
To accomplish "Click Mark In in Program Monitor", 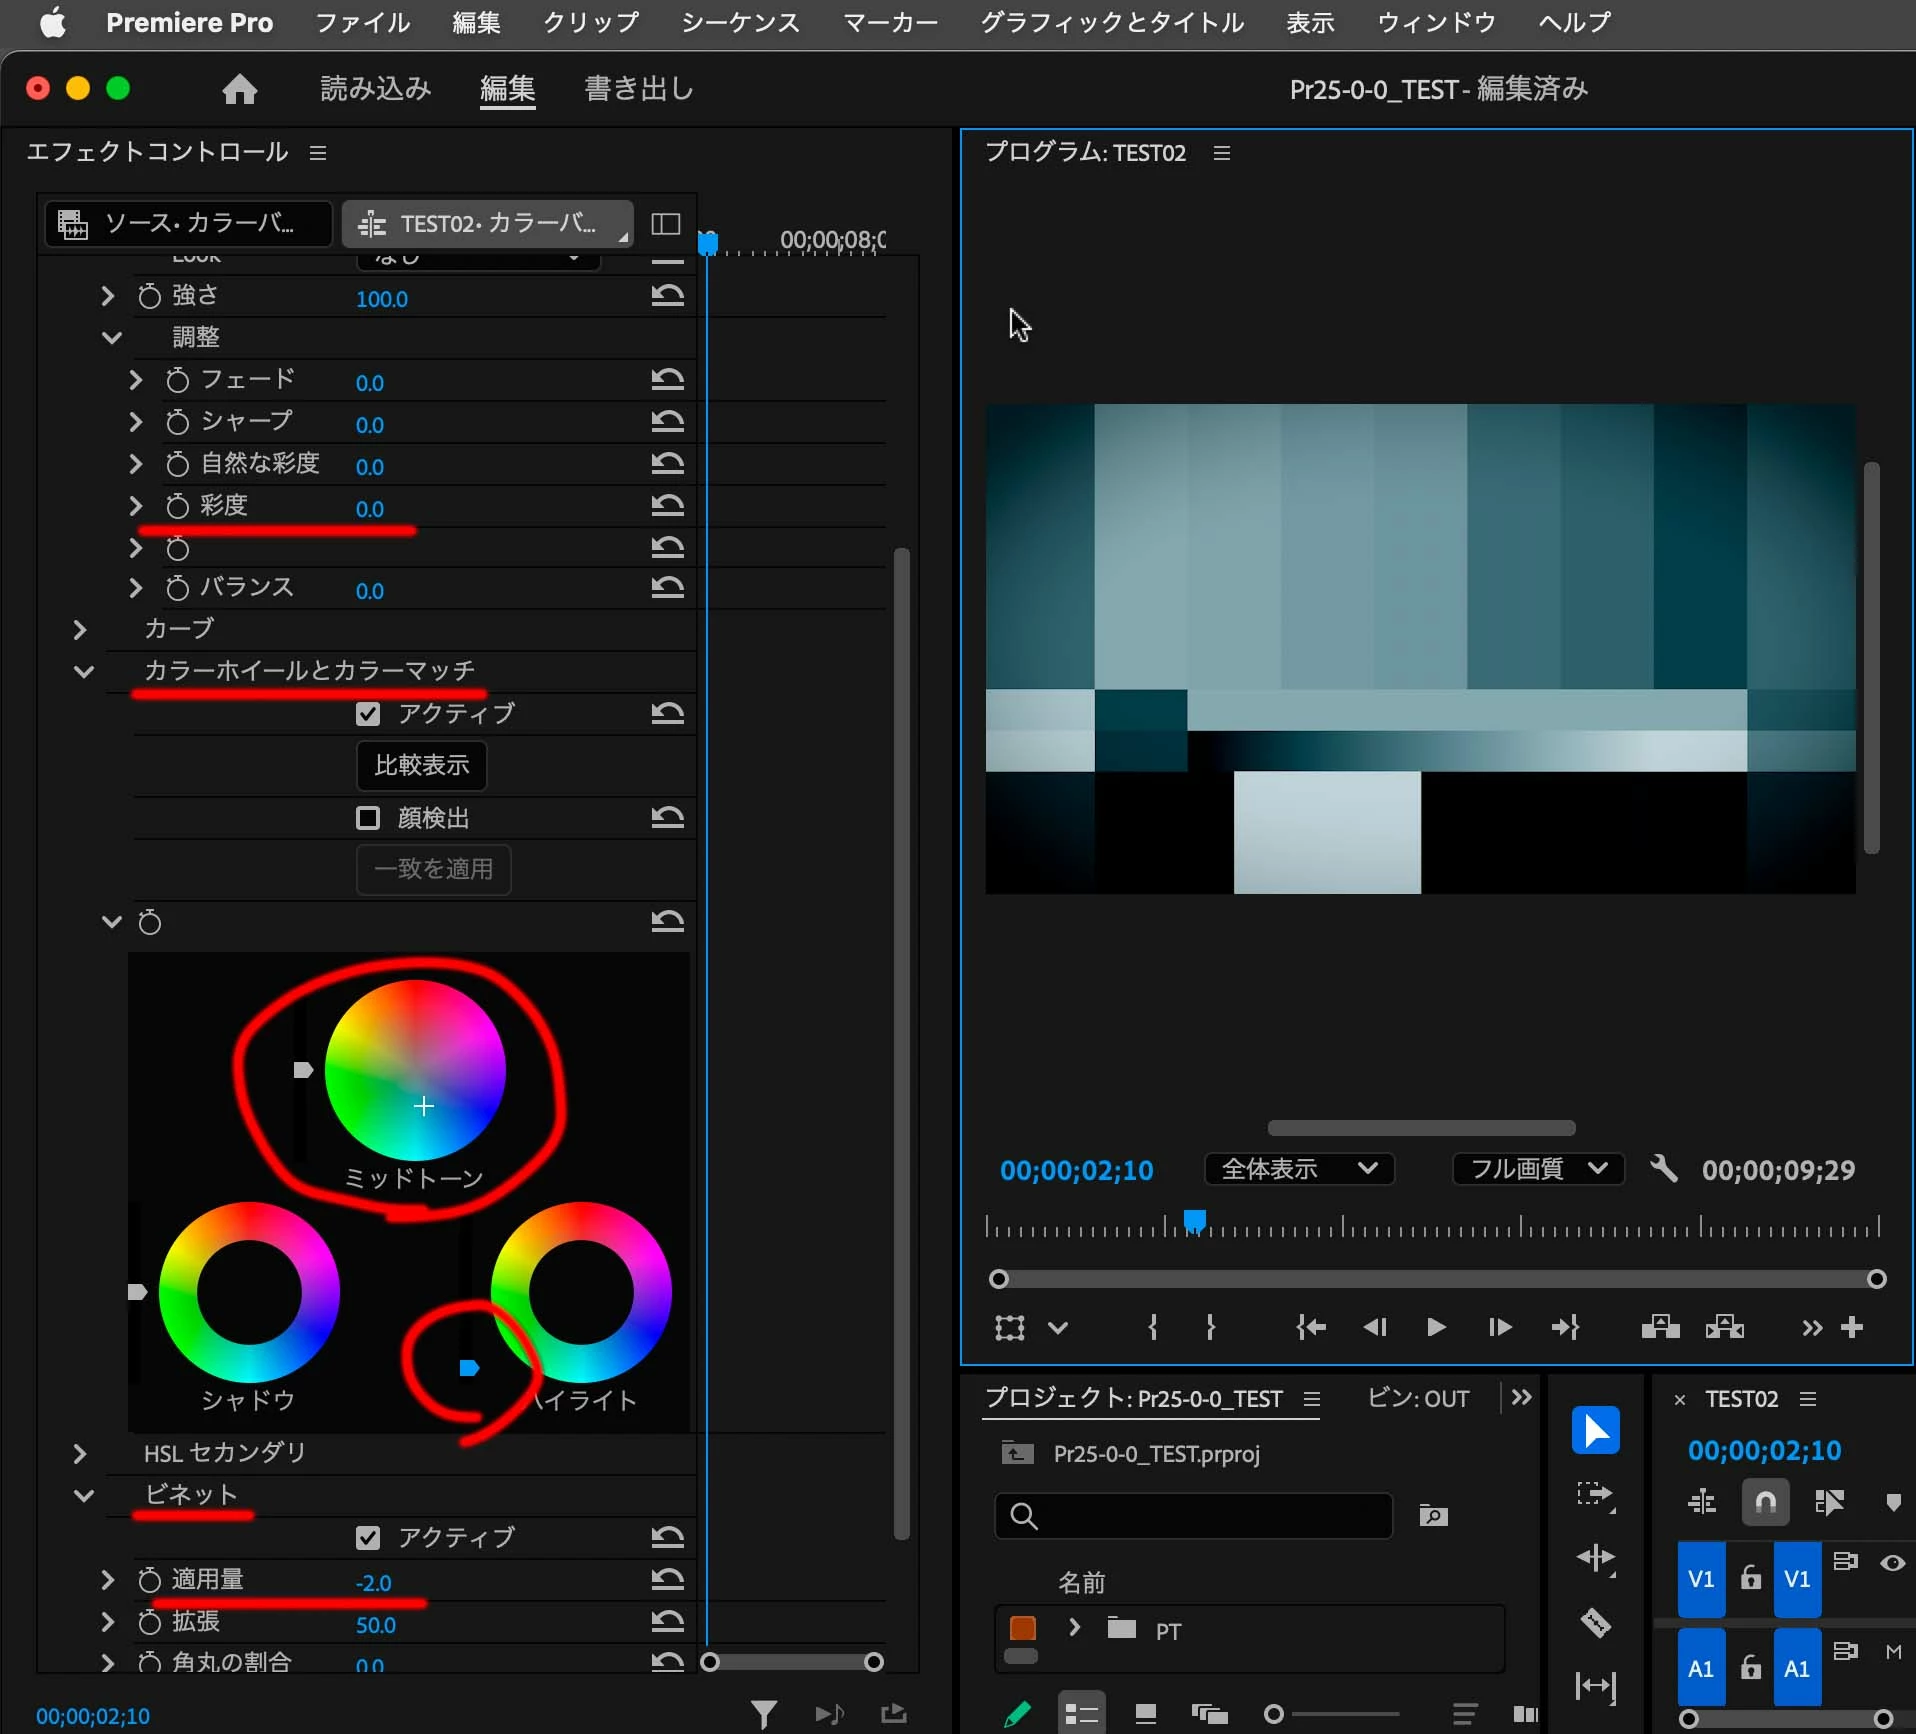I will [1153, 1327].
